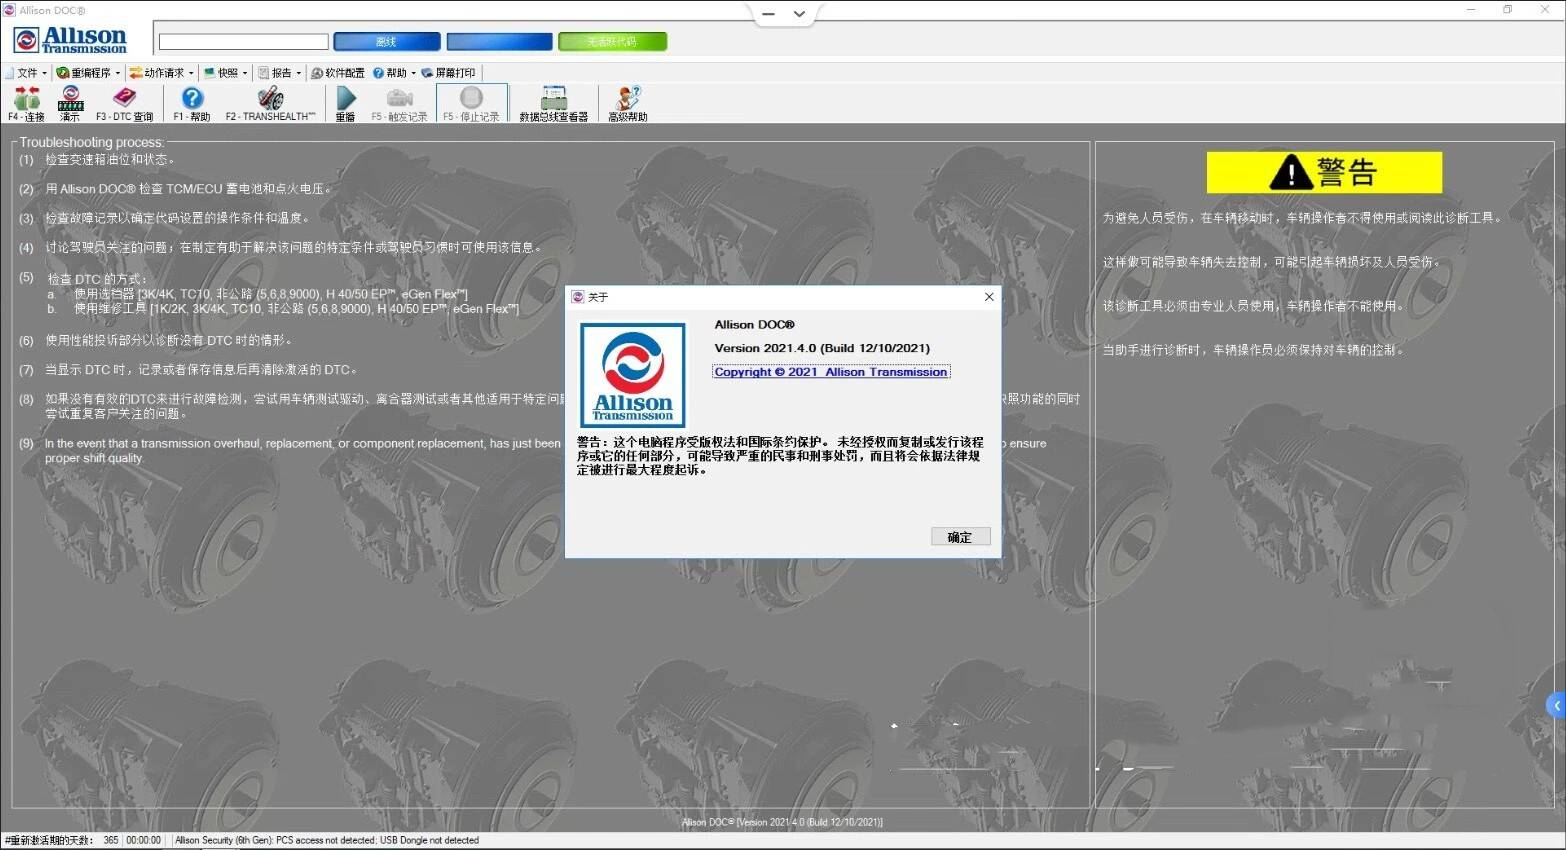Screen dimensions: 1566x850
Task: Open the 数据总线查看器 data bus viewer
Action: (553, 103)
